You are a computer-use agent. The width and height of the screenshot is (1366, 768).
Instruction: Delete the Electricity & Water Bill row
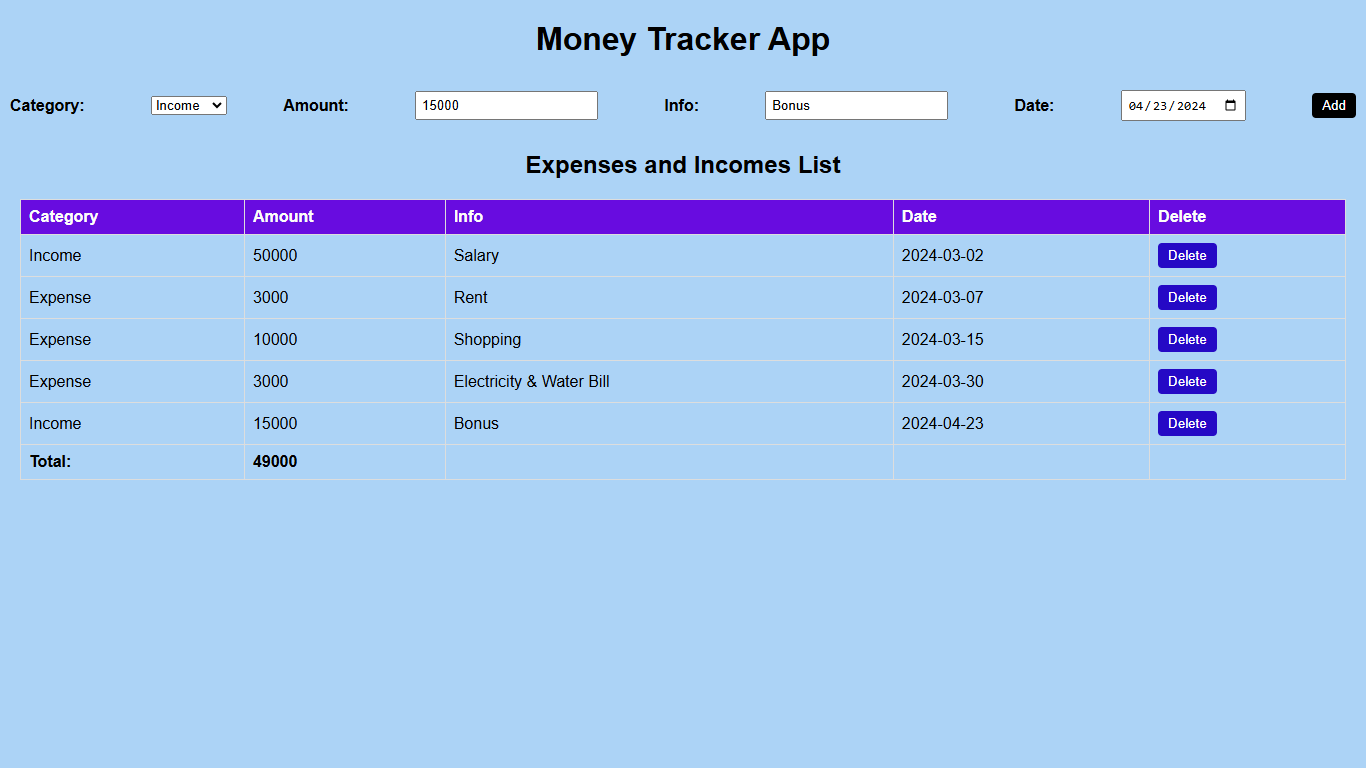click(x=1187, y=381)
